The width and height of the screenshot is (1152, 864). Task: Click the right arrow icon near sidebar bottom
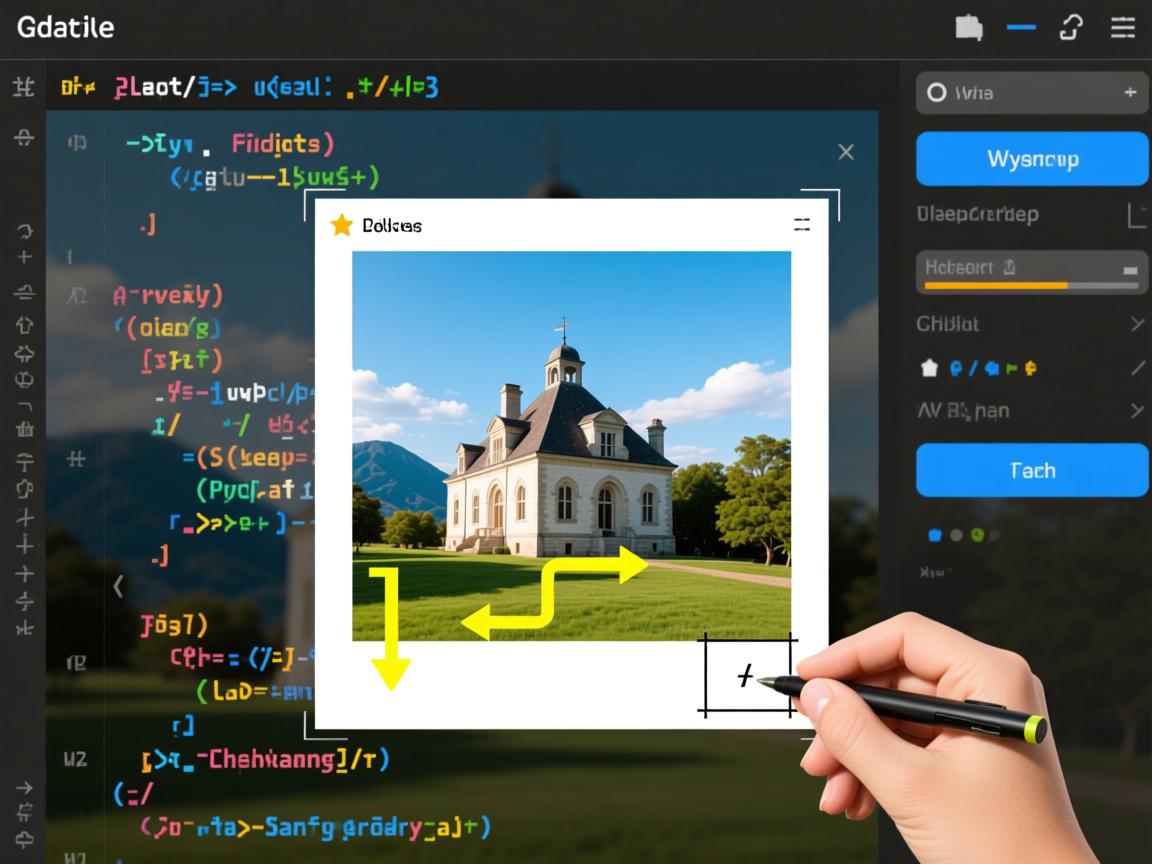(24, 788)
